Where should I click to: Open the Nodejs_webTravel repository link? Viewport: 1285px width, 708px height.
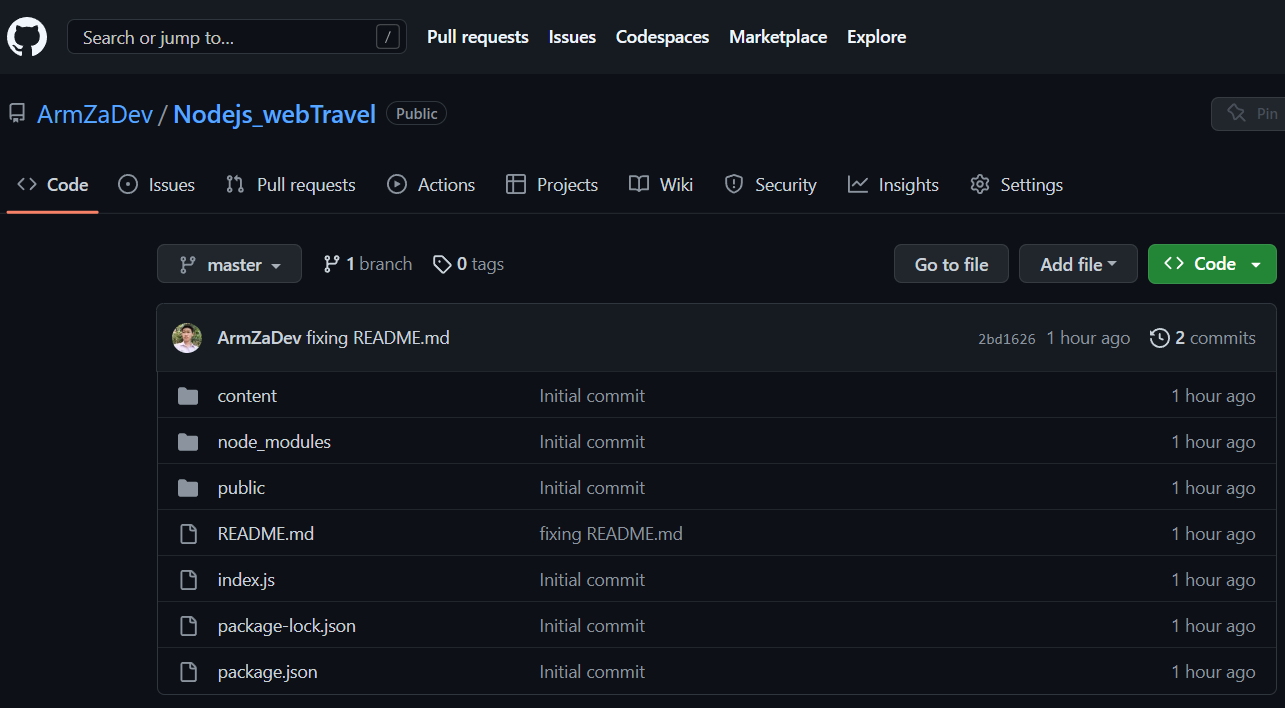[x=274, y=114]
